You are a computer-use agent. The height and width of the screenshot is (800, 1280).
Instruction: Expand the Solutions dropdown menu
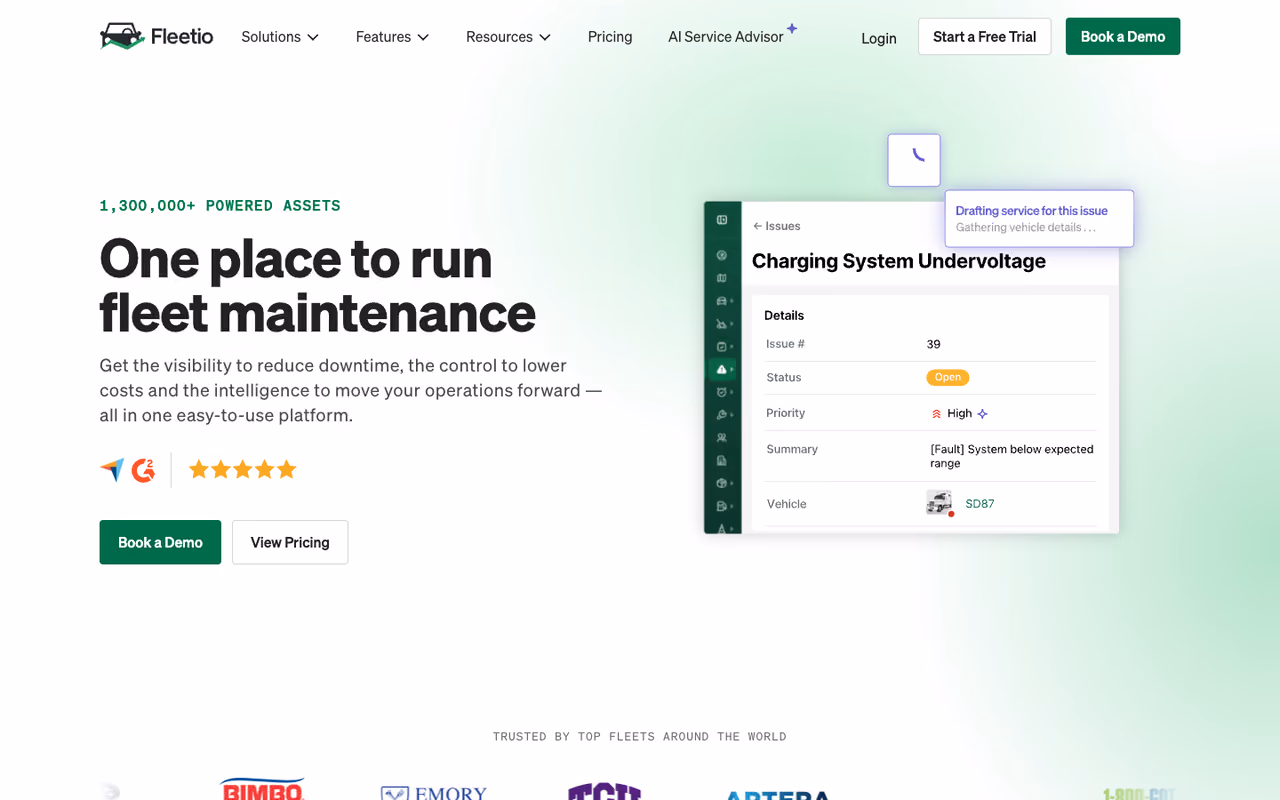pyautogui.click(x=280, y=37)
